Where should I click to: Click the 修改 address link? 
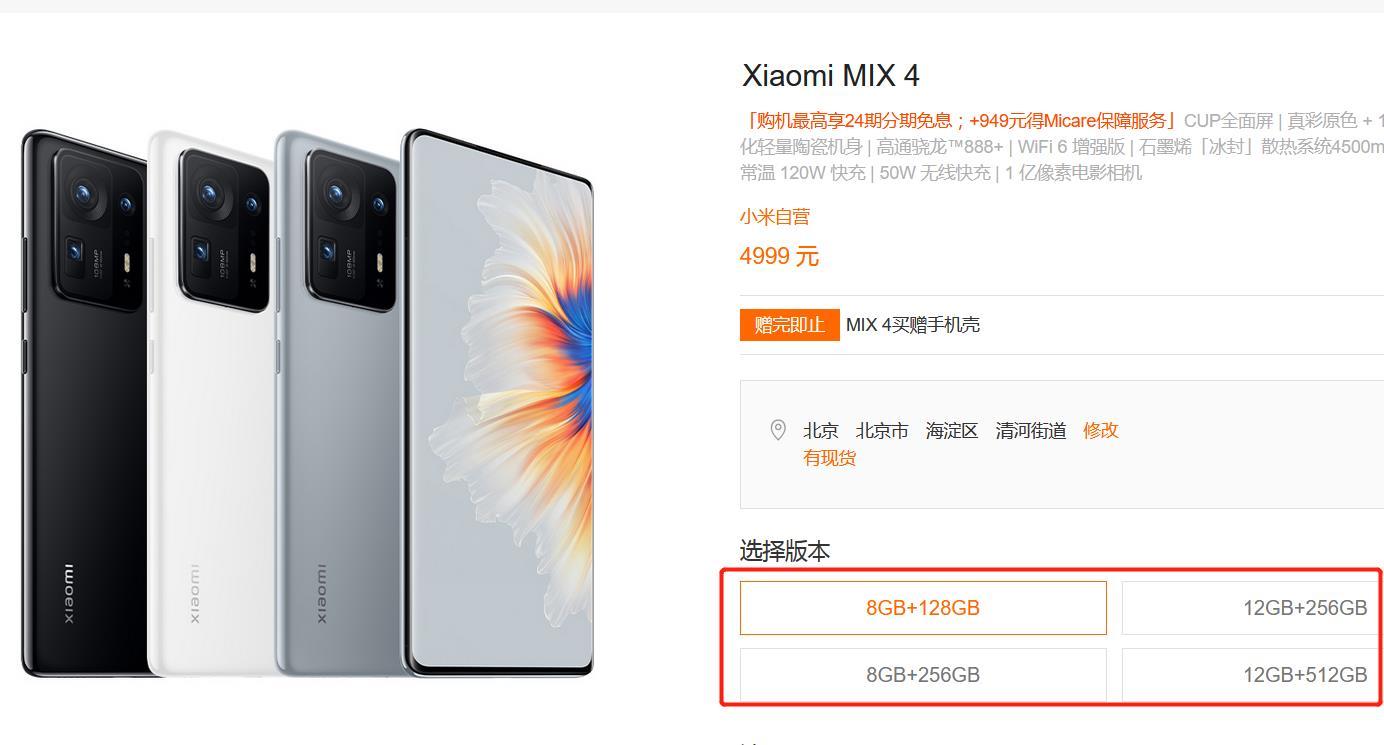coord(1101,430)
